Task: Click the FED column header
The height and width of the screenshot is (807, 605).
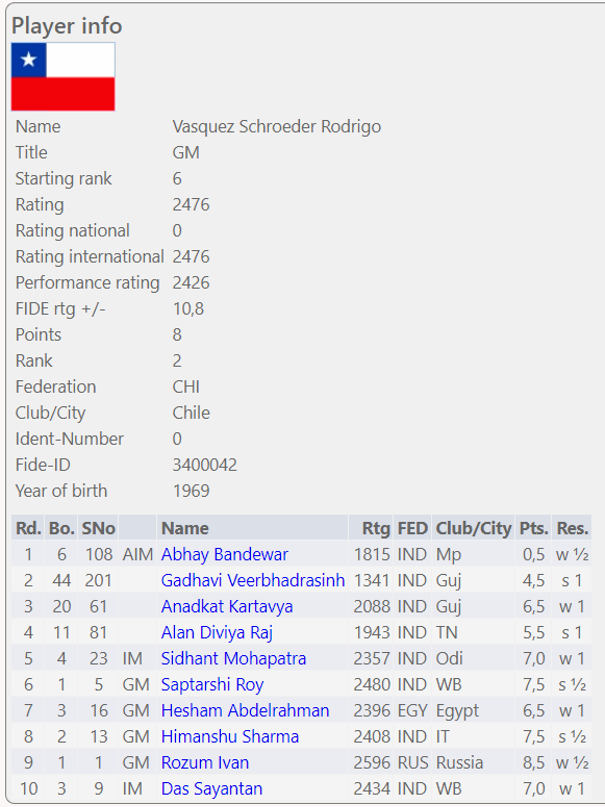Action: tap(412, 528)
